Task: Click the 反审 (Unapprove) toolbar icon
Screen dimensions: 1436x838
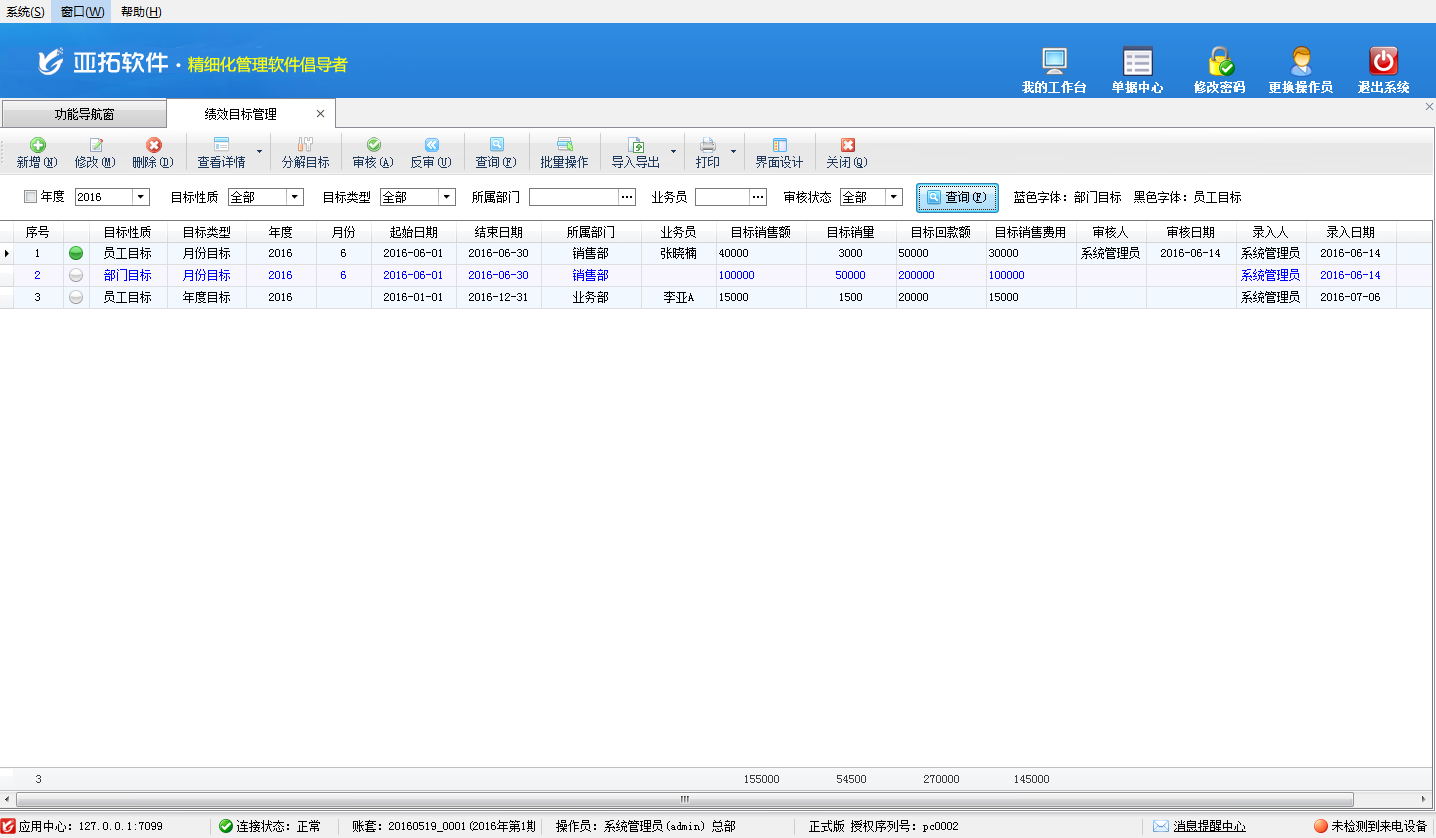Action: pyautogui.click(x=431, y=146)
